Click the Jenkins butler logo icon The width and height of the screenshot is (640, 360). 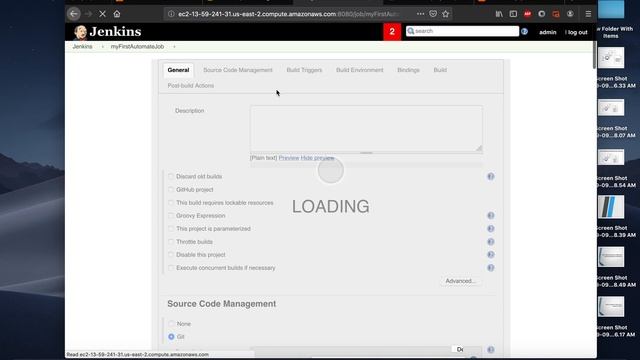coord(80,32)
